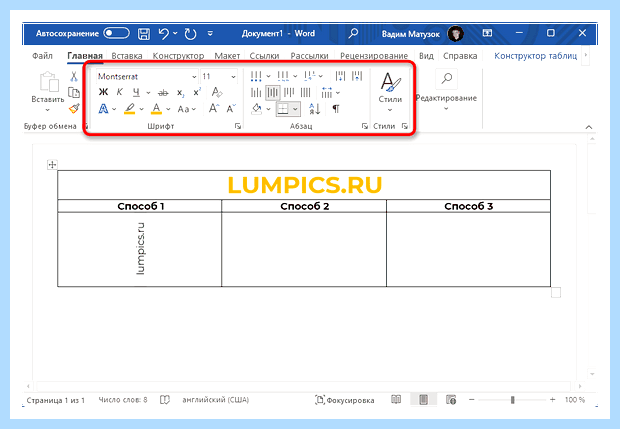
Task: Toggle italic (К) formatting
Action: point(119,92)
